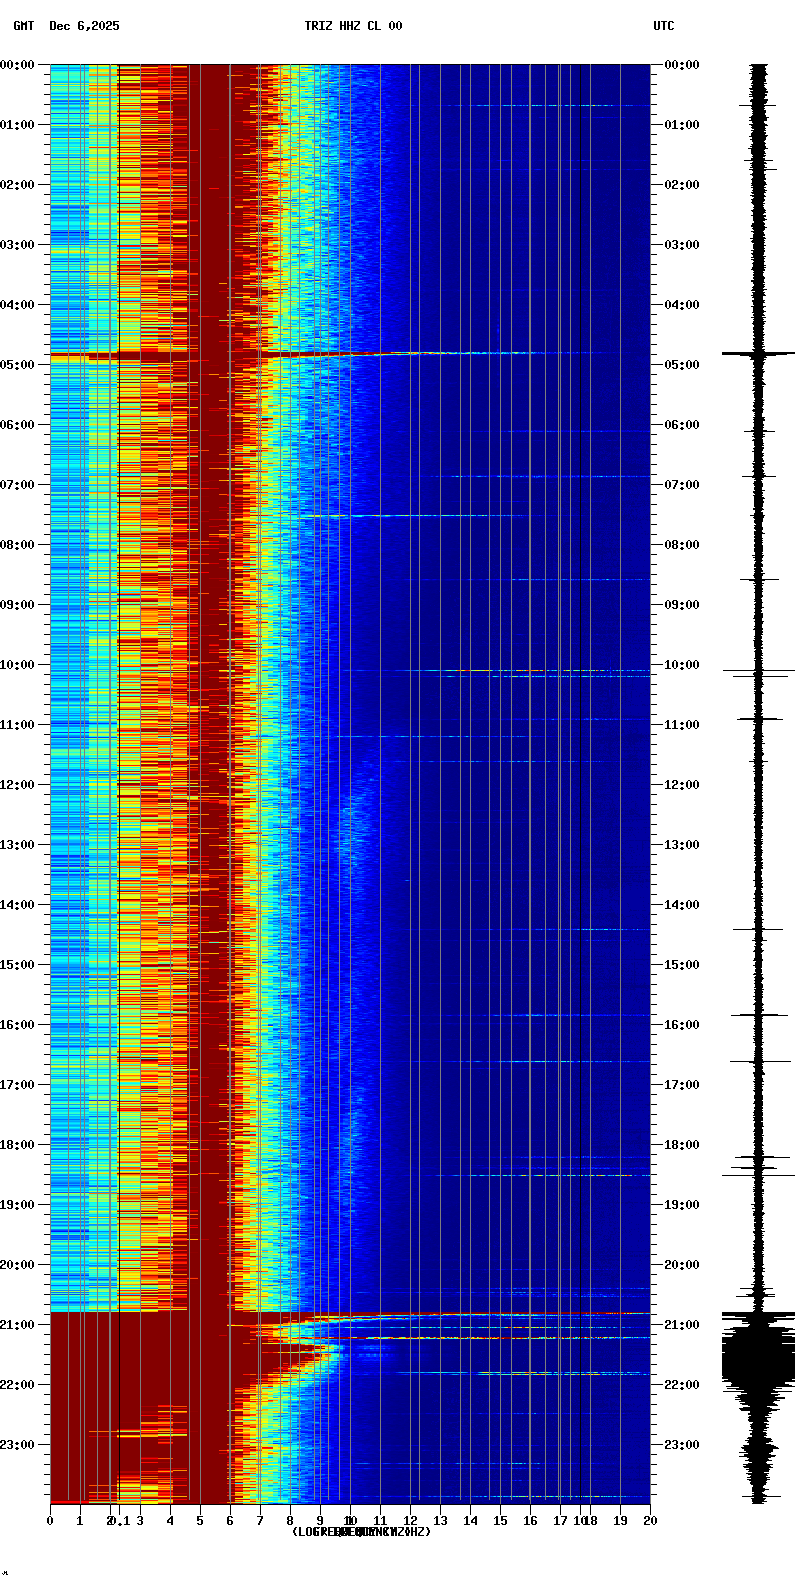Click the 0 Hz frequency axis label
Viewport: 802px width, 1584px height.
point(50,1521)
